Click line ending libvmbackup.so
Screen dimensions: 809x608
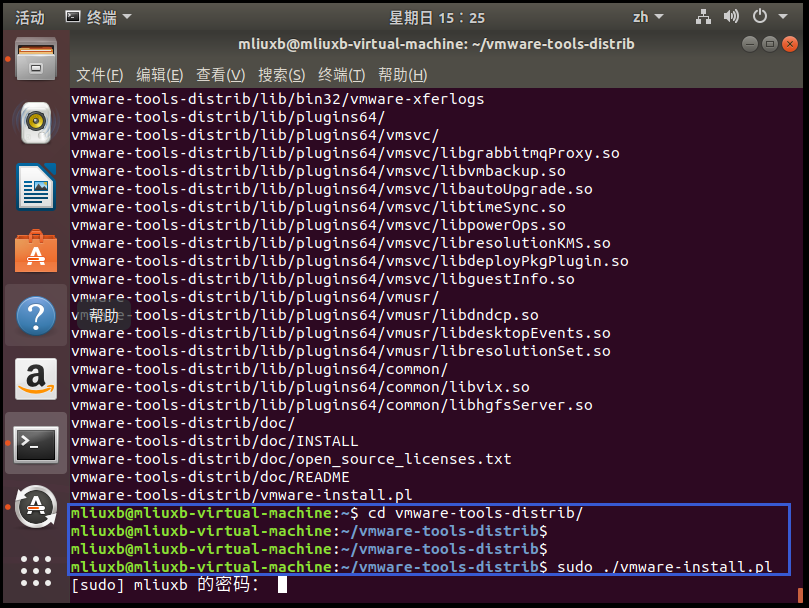318,171
